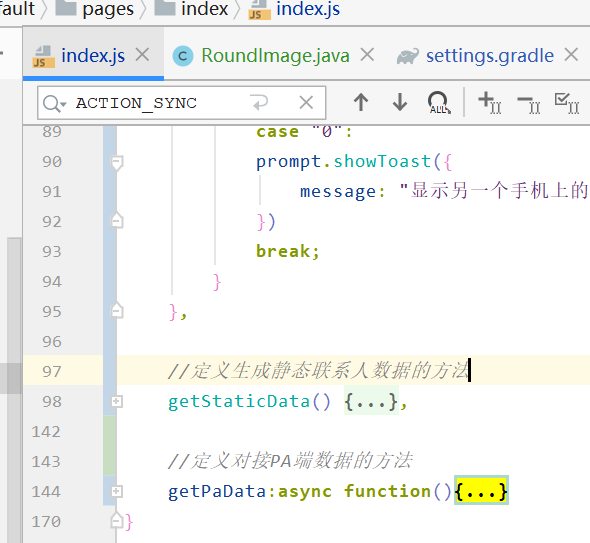The image size is (590, 543).
Task: Close the index.js tab
Action: tap(143, 55)
